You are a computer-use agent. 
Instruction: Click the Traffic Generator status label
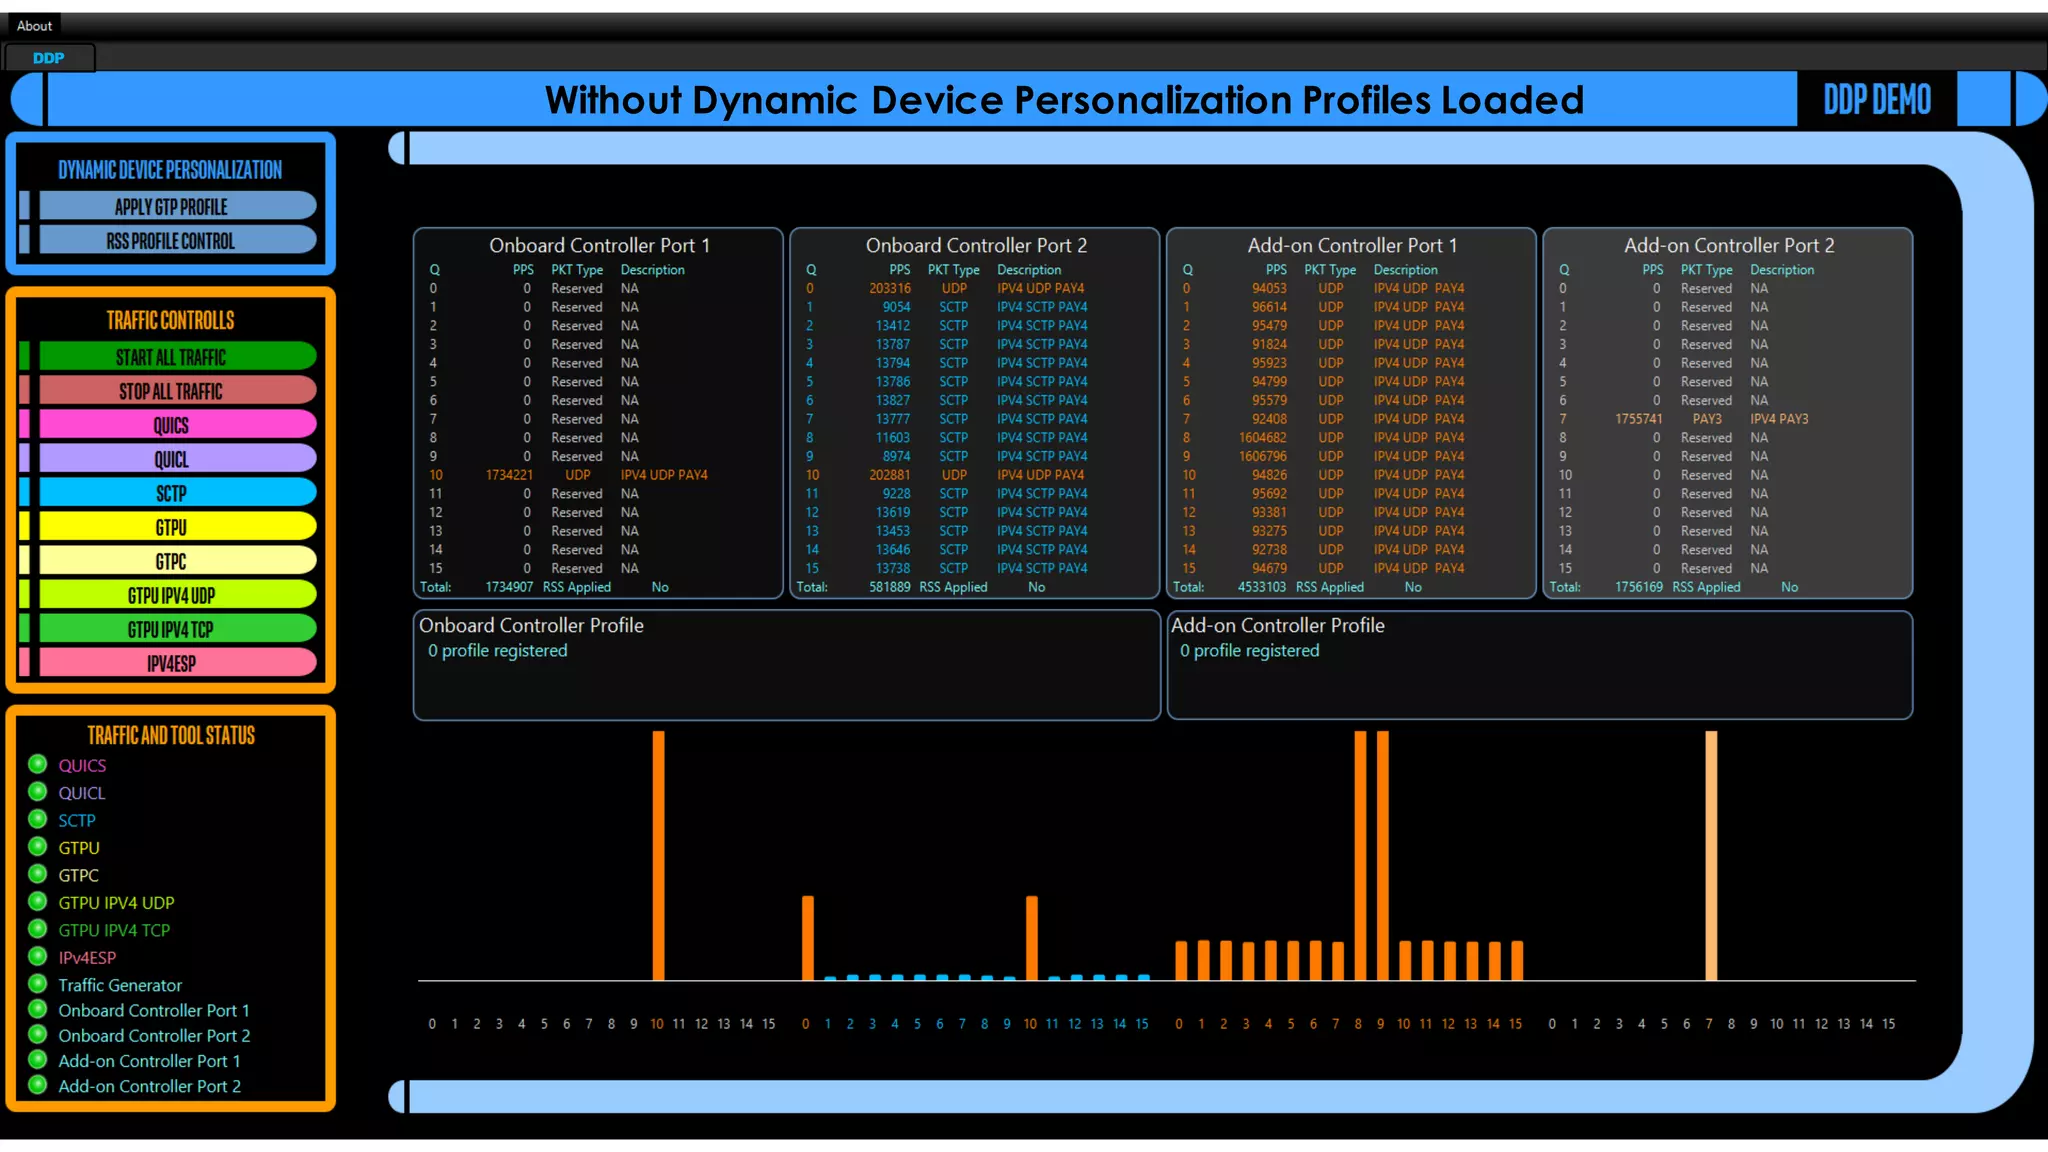(x=120, y=985)
